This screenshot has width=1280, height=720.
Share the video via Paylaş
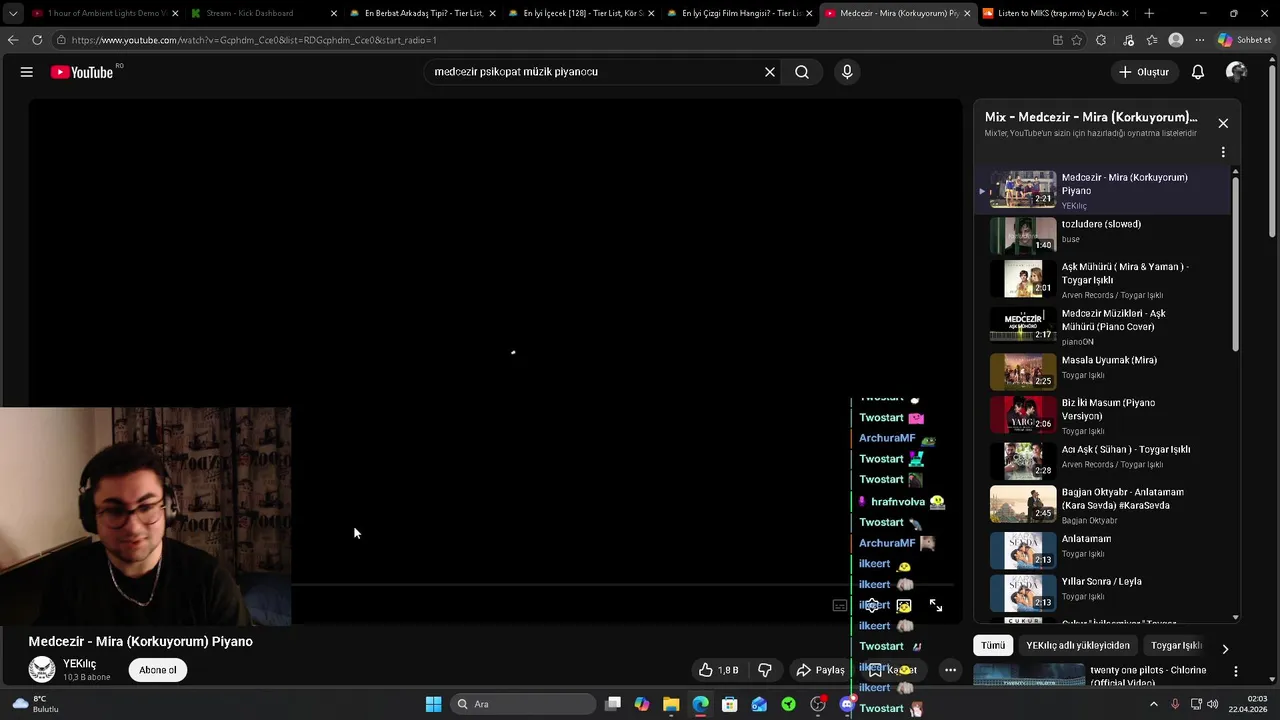(820, 670)
